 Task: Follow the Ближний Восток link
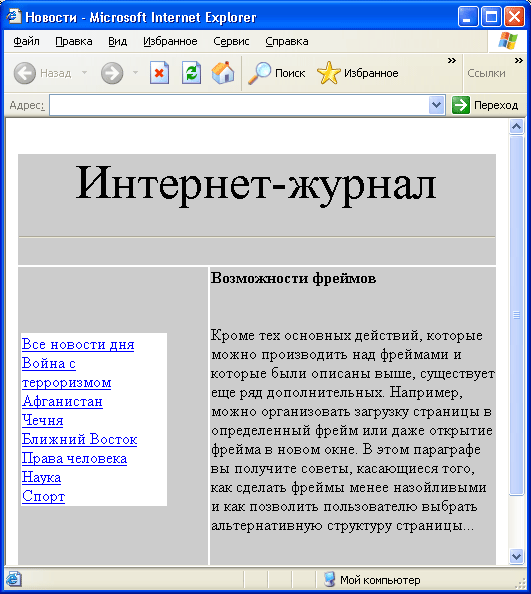(80, 439)
